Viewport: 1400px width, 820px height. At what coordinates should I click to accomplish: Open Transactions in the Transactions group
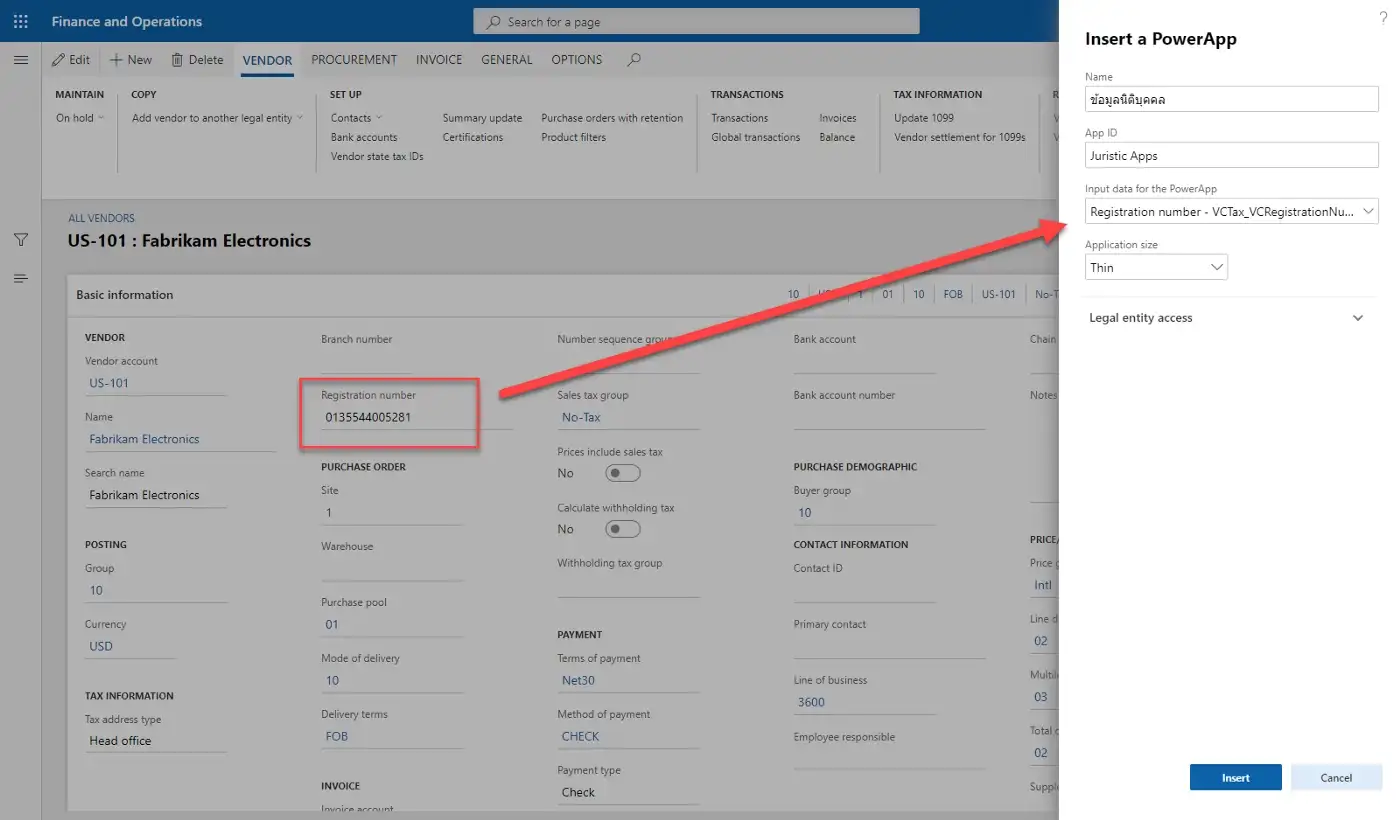(x=740, y=118)
